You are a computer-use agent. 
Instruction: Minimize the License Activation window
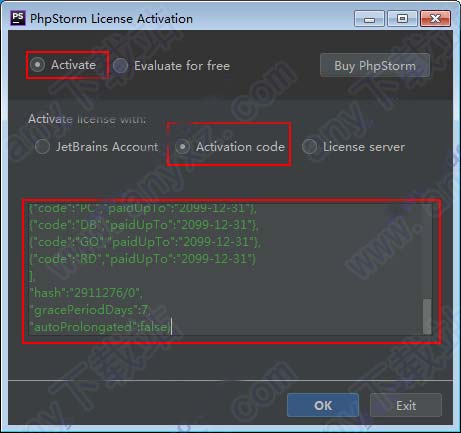(369, 19)
